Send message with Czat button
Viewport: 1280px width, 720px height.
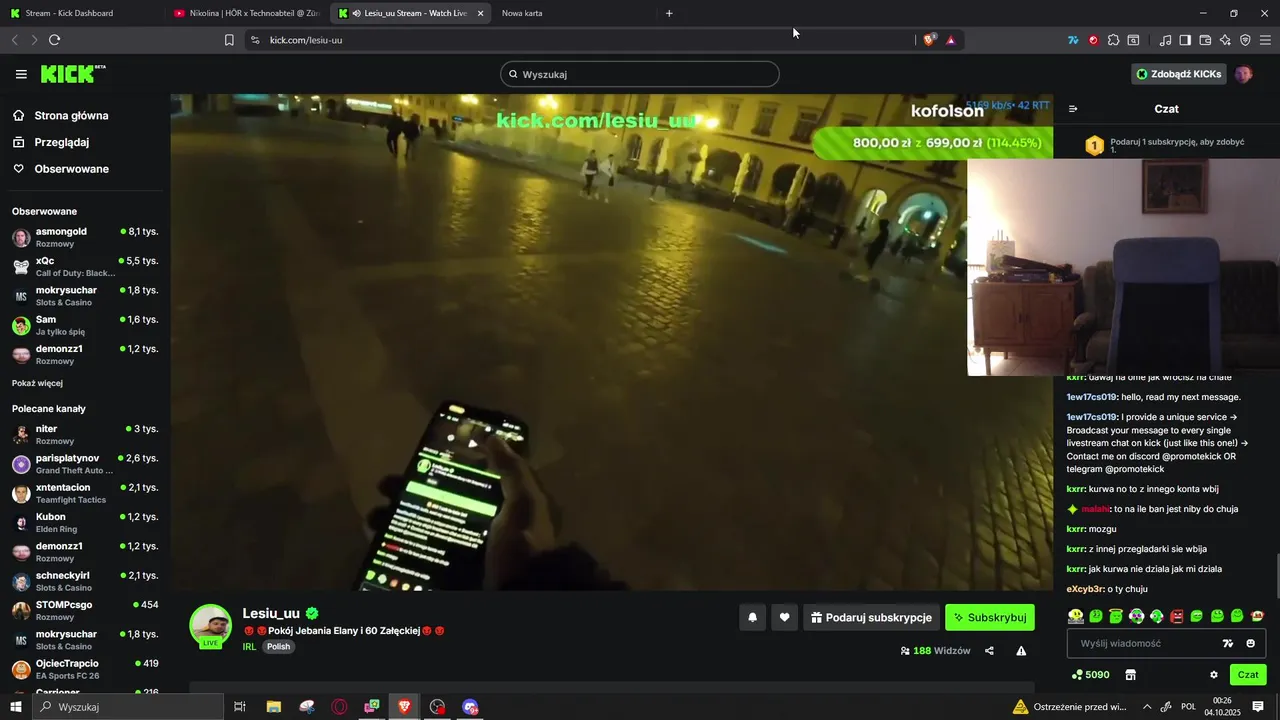click(1248, 675)
